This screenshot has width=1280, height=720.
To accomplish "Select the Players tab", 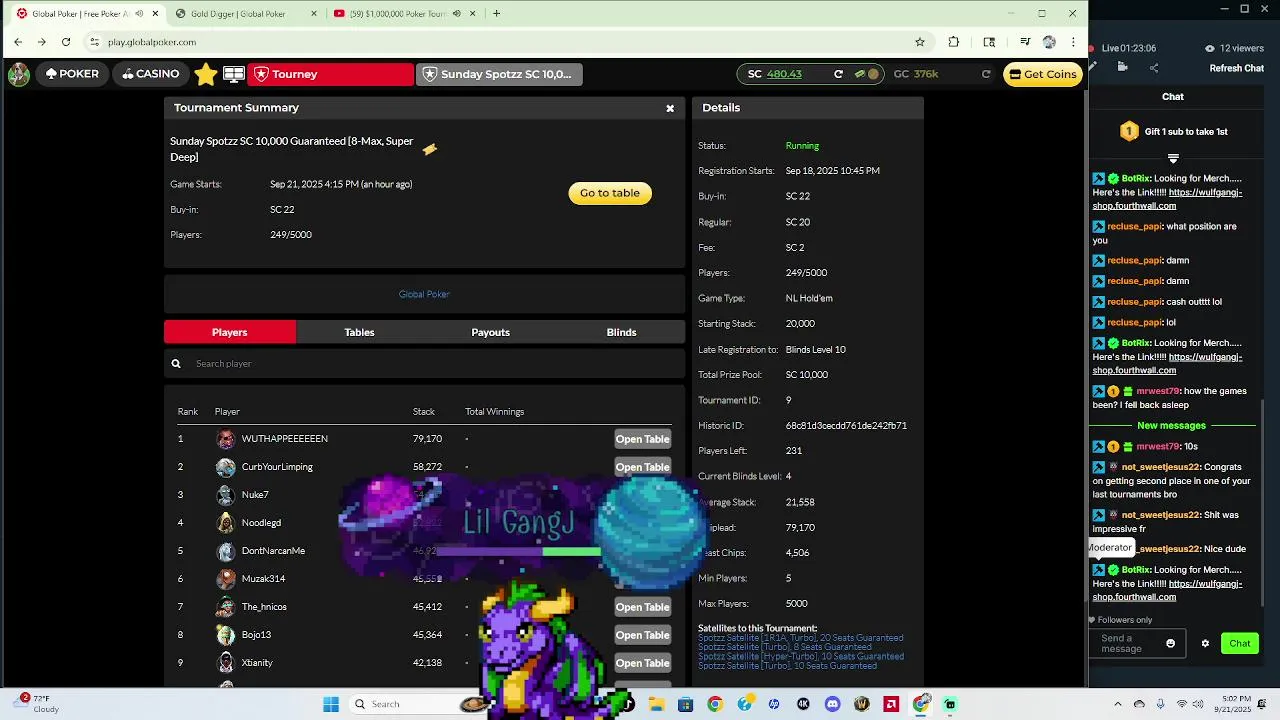I will [x=230, y=332].
